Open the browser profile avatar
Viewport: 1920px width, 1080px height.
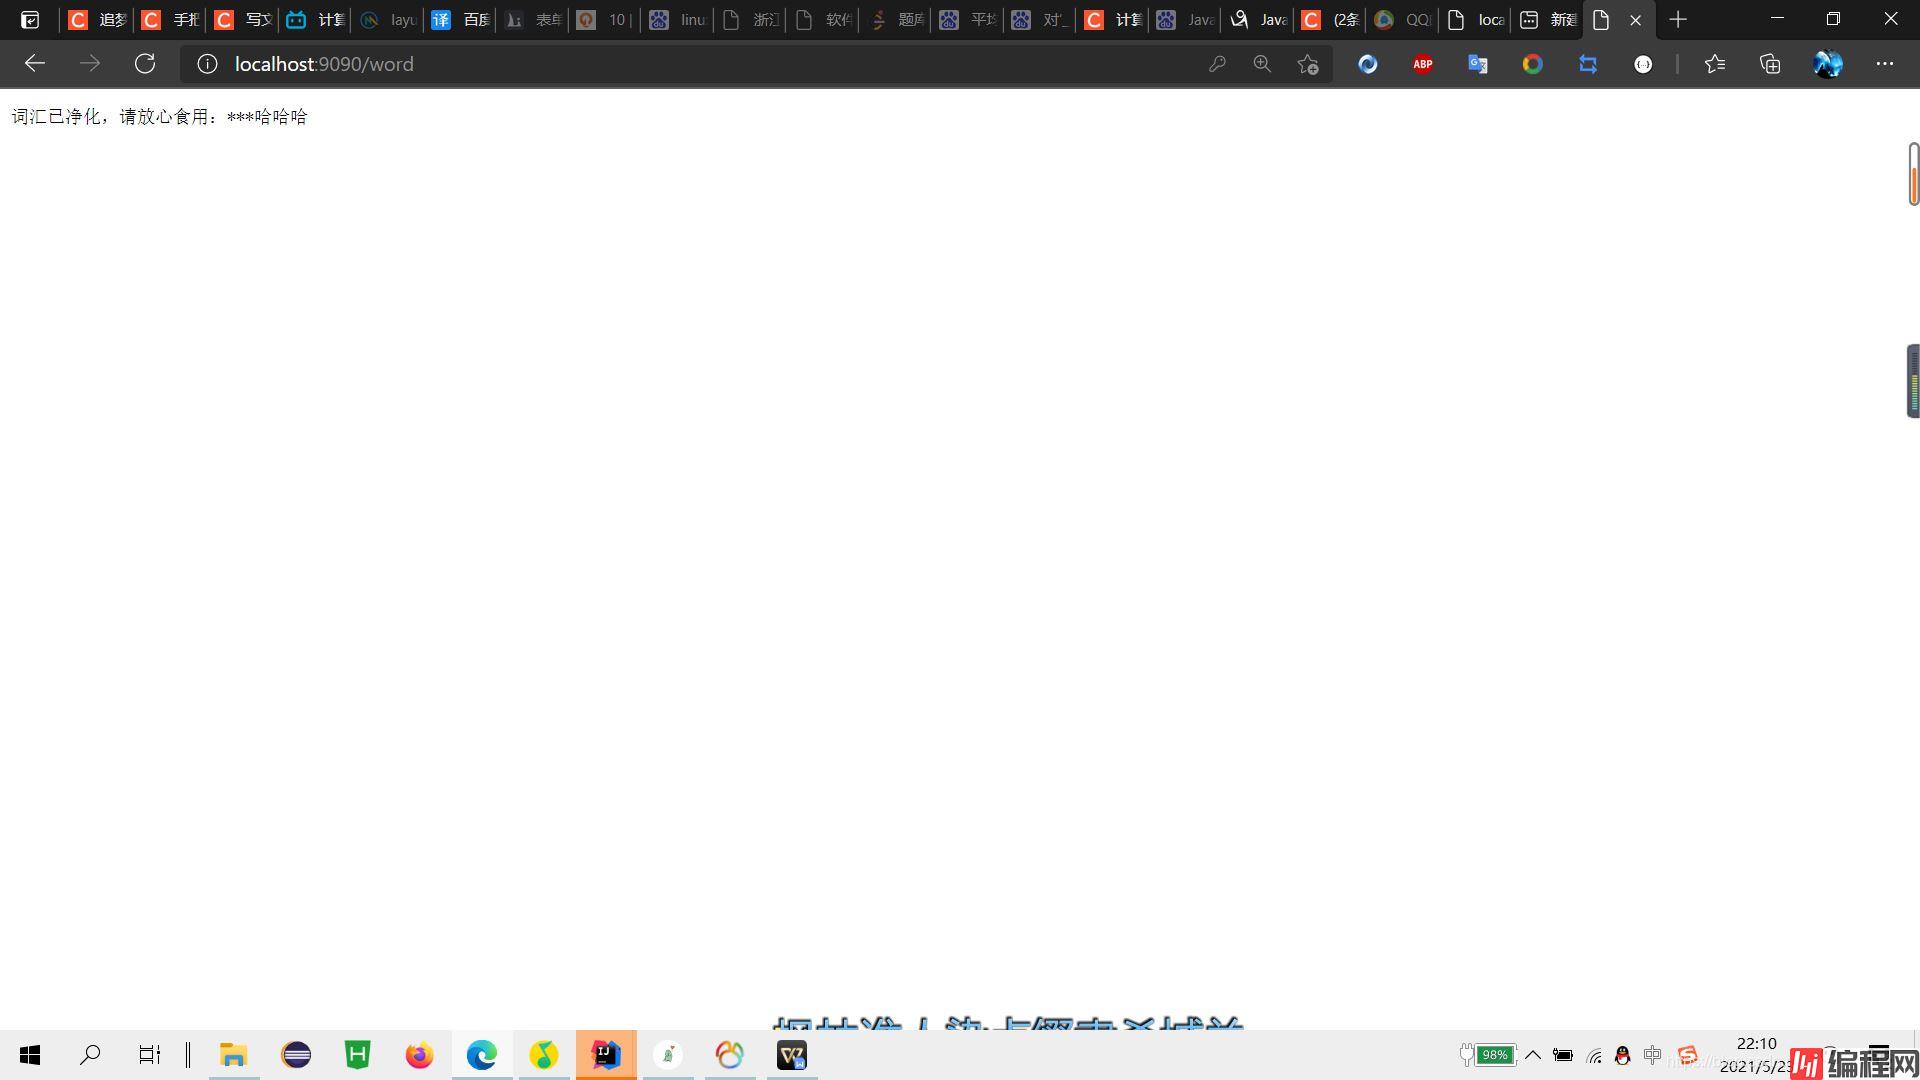pyautogui.click(x=1828, y=64)
